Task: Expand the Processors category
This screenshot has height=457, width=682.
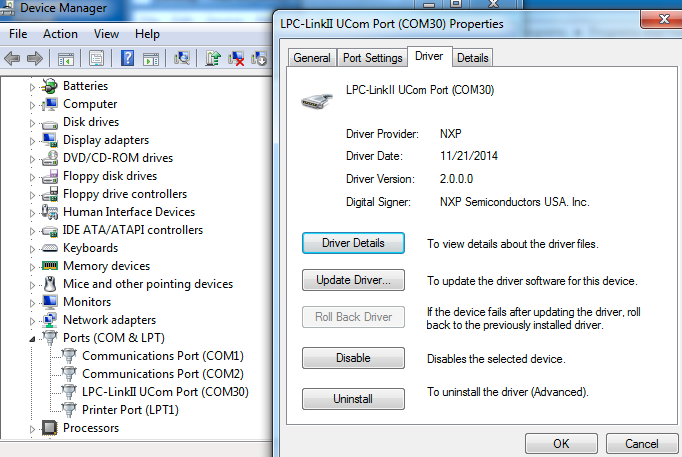Action: click(33, 428)
